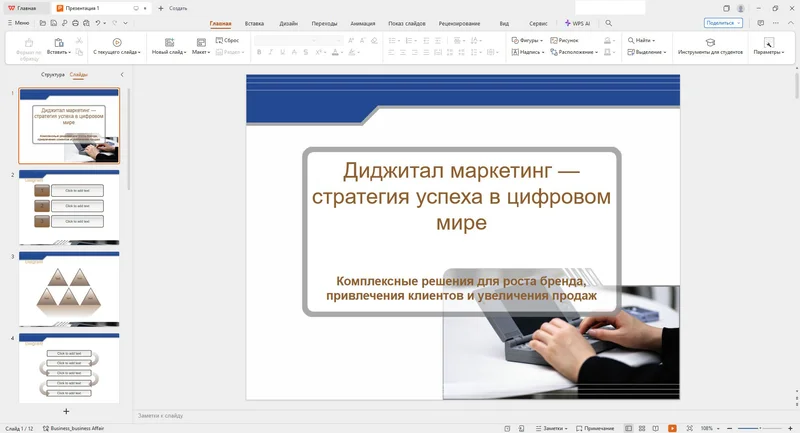
Task: Print the presentation via printer icon
Action: tap(76, 23)
